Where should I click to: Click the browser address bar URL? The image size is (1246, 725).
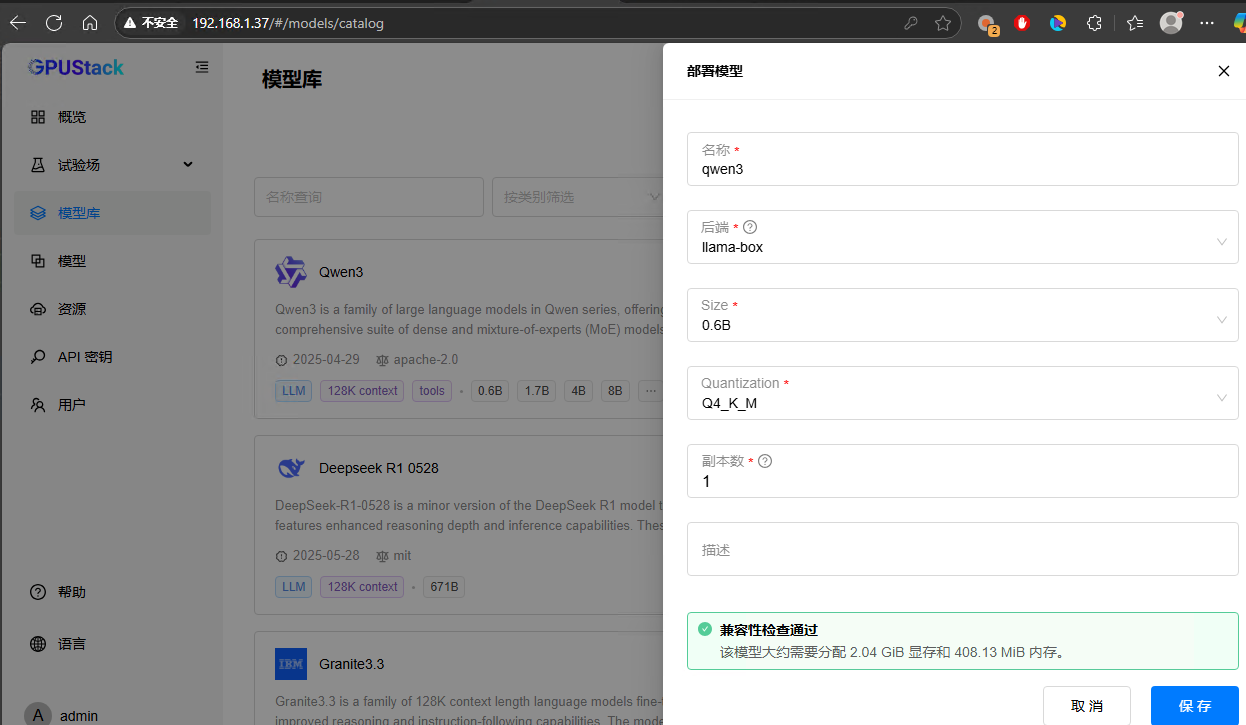pos(288,22)
